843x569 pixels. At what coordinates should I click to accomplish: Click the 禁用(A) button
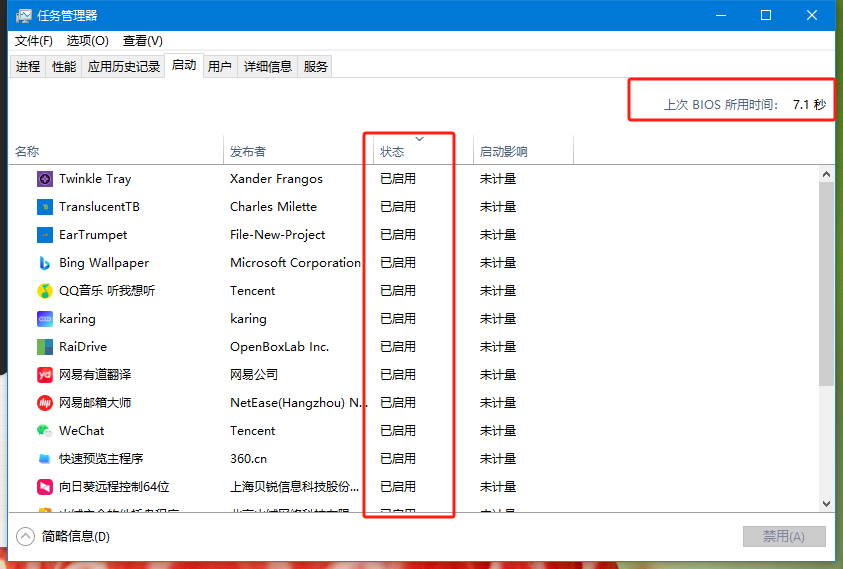coord(784,536)
